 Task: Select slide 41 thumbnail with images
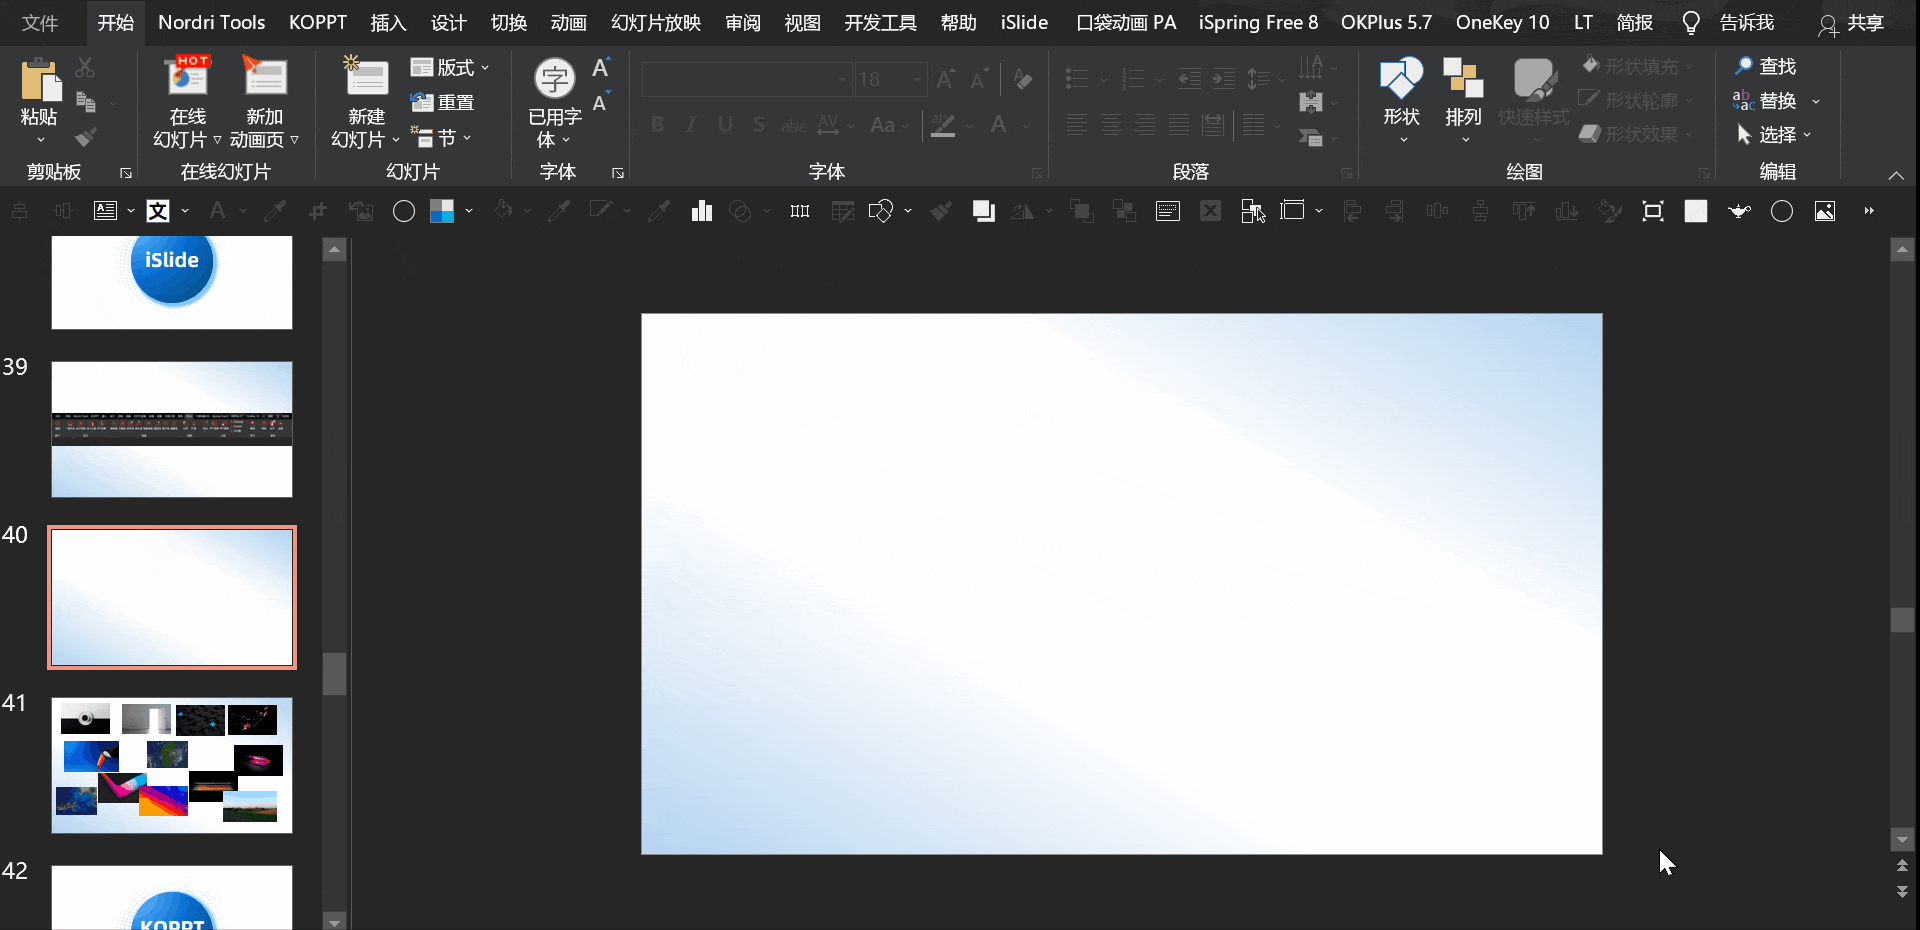[x=172, y=766]
